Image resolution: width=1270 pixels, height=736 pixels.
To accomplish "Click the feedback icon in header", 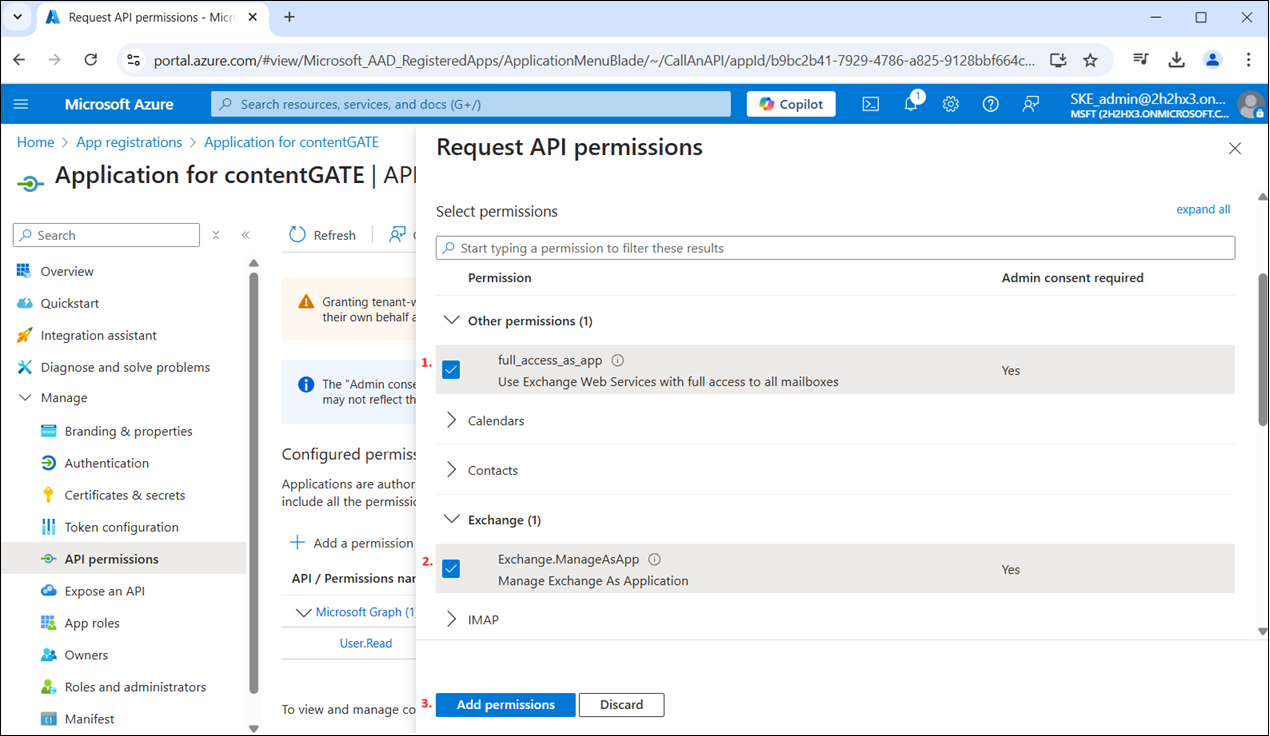I will click(x=1031, y=104).
